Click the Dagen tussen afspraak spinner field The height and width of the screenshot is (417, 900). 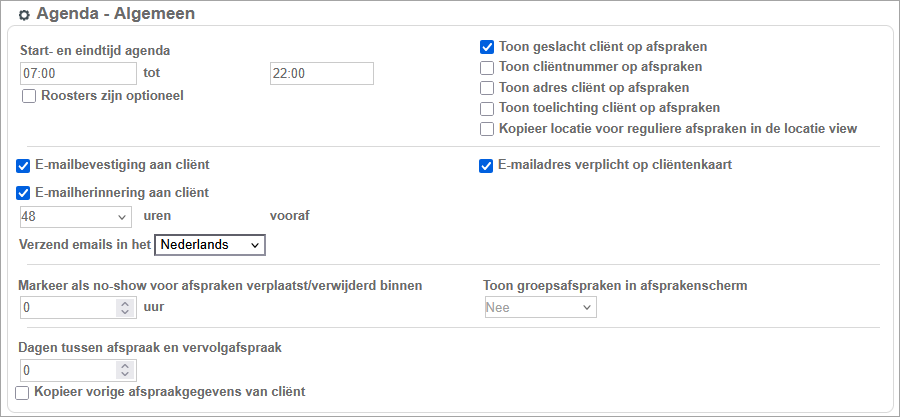(x=68, y=370)
